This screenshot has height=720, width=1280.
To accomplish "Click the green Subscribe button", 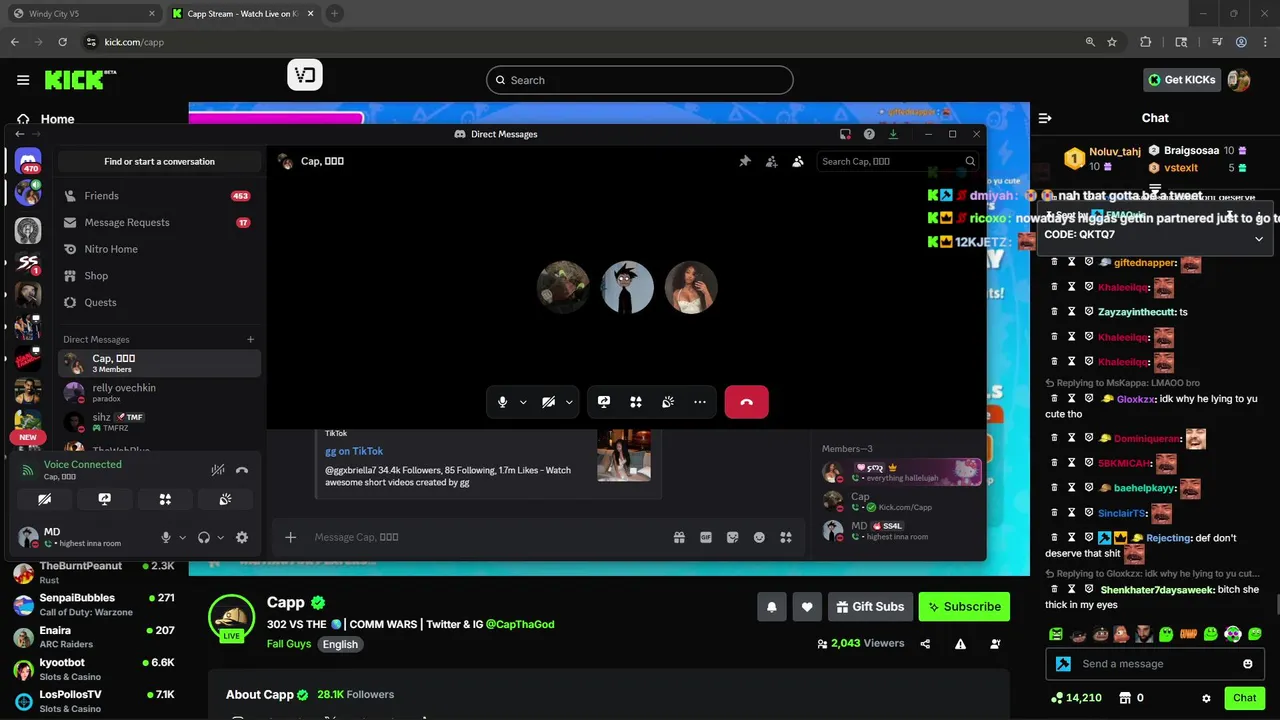I will (964, 607).
